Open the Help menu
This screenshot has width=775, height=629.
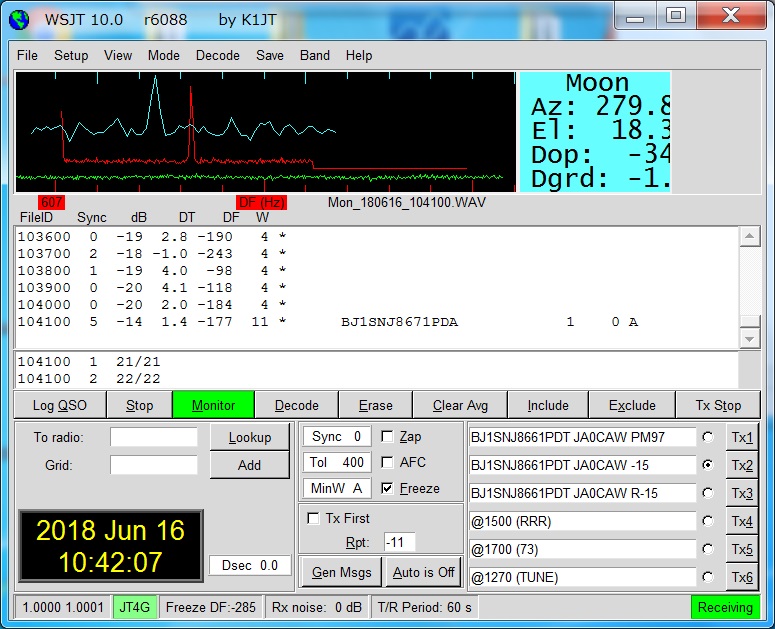pos(359,55)
